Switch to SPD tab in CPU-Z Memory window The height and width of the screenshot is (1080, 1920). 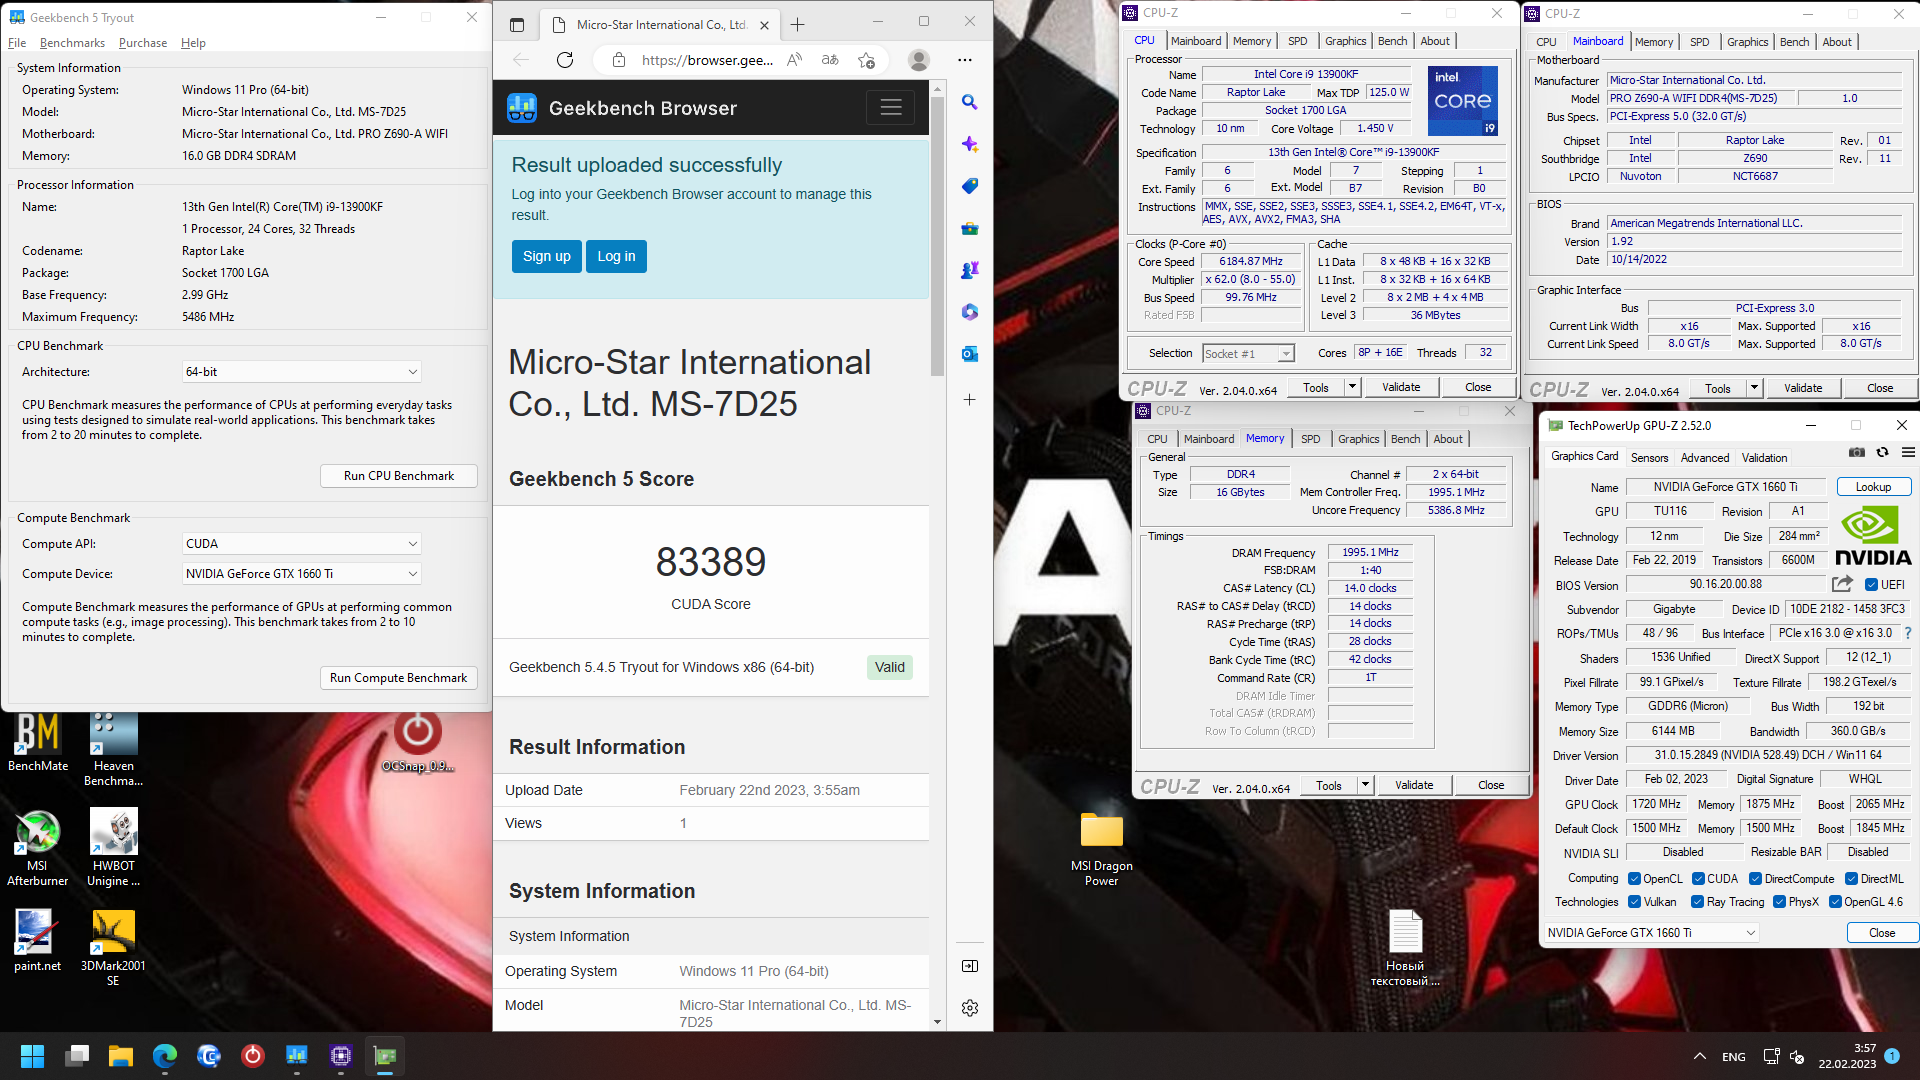[1310, 439]
